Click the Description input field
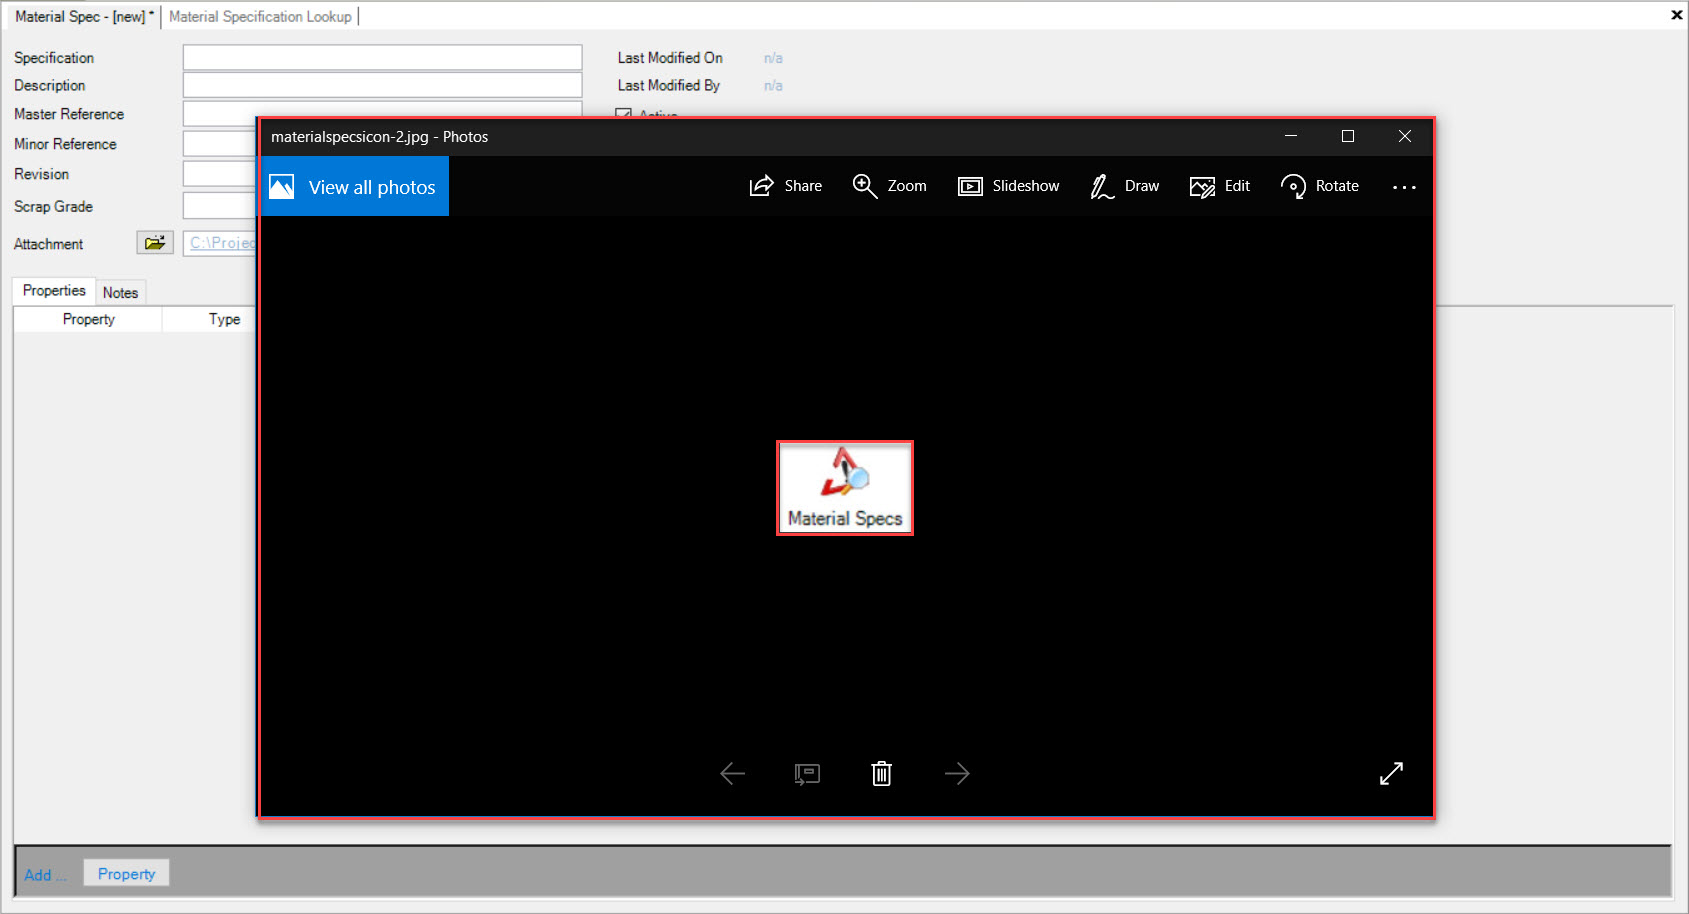The width and height of the screenshot is (1689, 914). pos(382,85)
